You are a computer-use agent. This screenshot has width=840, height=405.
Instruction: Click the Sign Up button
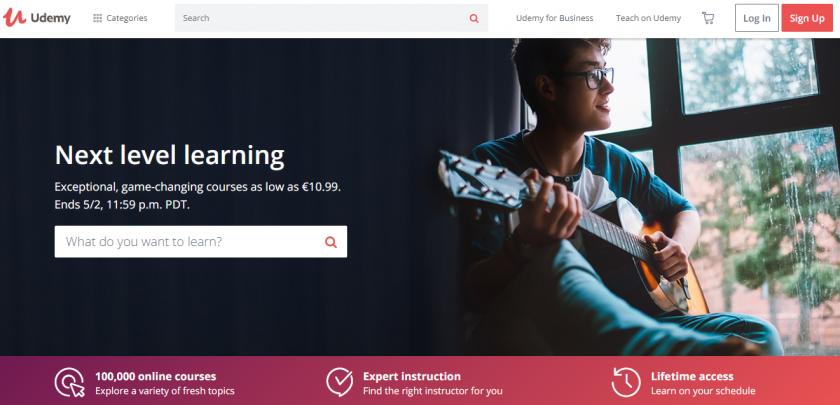(x=807, y=18)
